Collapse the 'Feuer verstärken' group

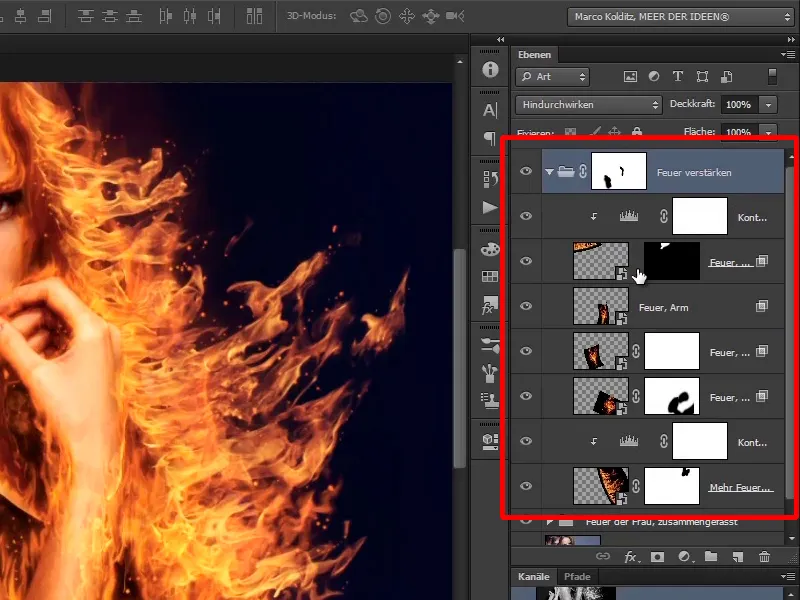(549, 172)
